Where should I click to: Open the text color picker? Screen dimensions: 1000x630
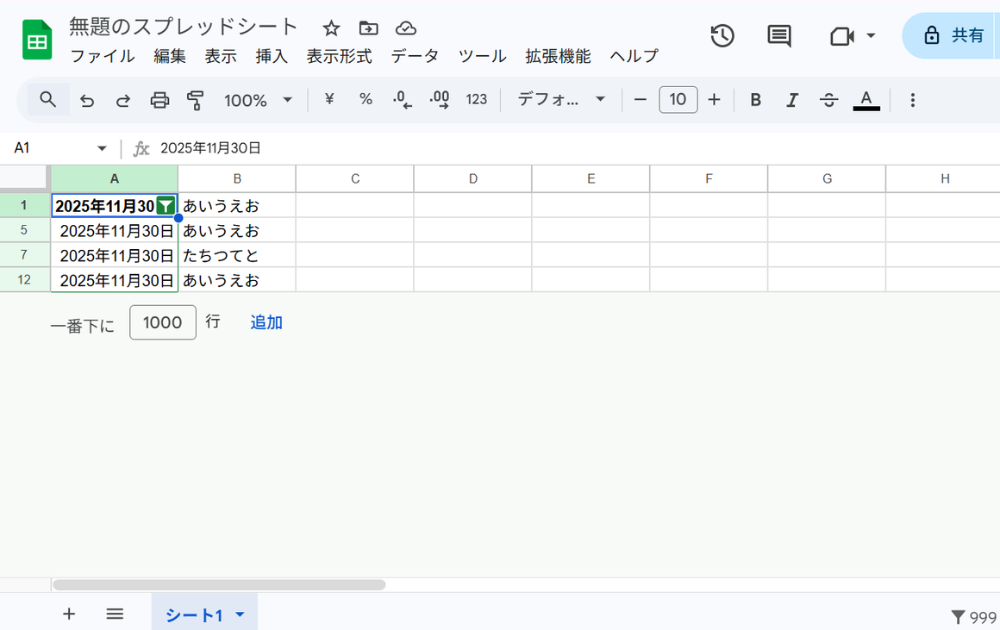coord(866,100)
